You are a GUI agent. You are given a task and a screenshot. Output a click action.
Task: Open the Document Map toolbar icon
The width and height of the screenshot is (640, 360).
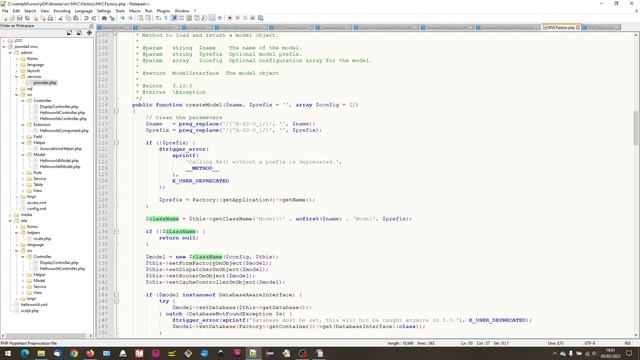(x=189, y=18)
